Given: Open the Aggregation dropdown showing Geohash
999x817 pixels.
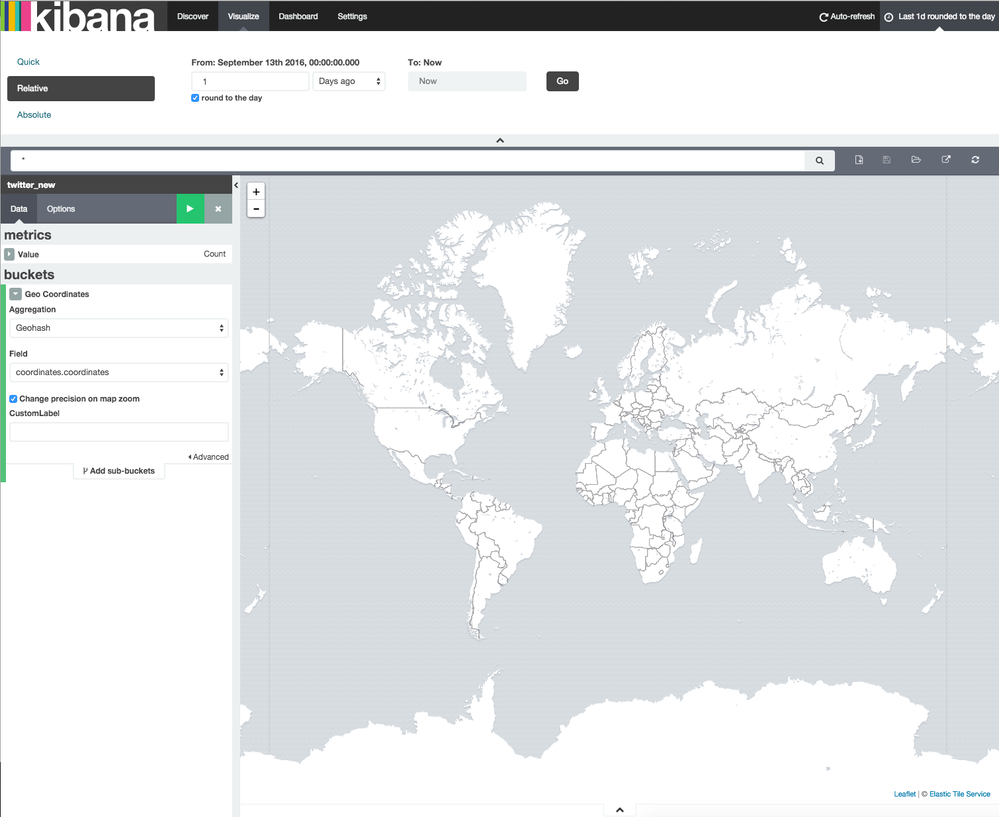Looking at the screenshot, I should click(118, 329).
